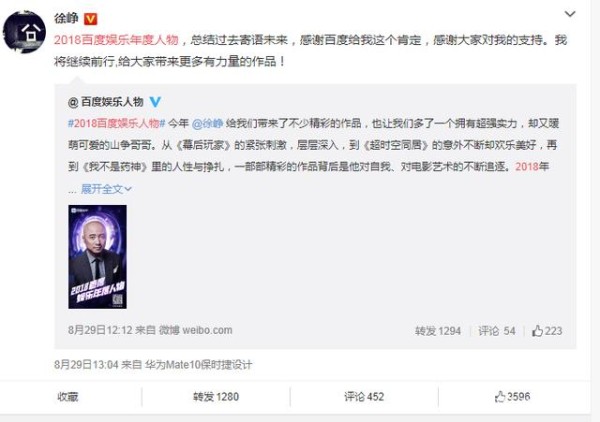Open the 转发 1280 repost tab
This screenshot has width=600, height=422.
[x=216, y=397]
